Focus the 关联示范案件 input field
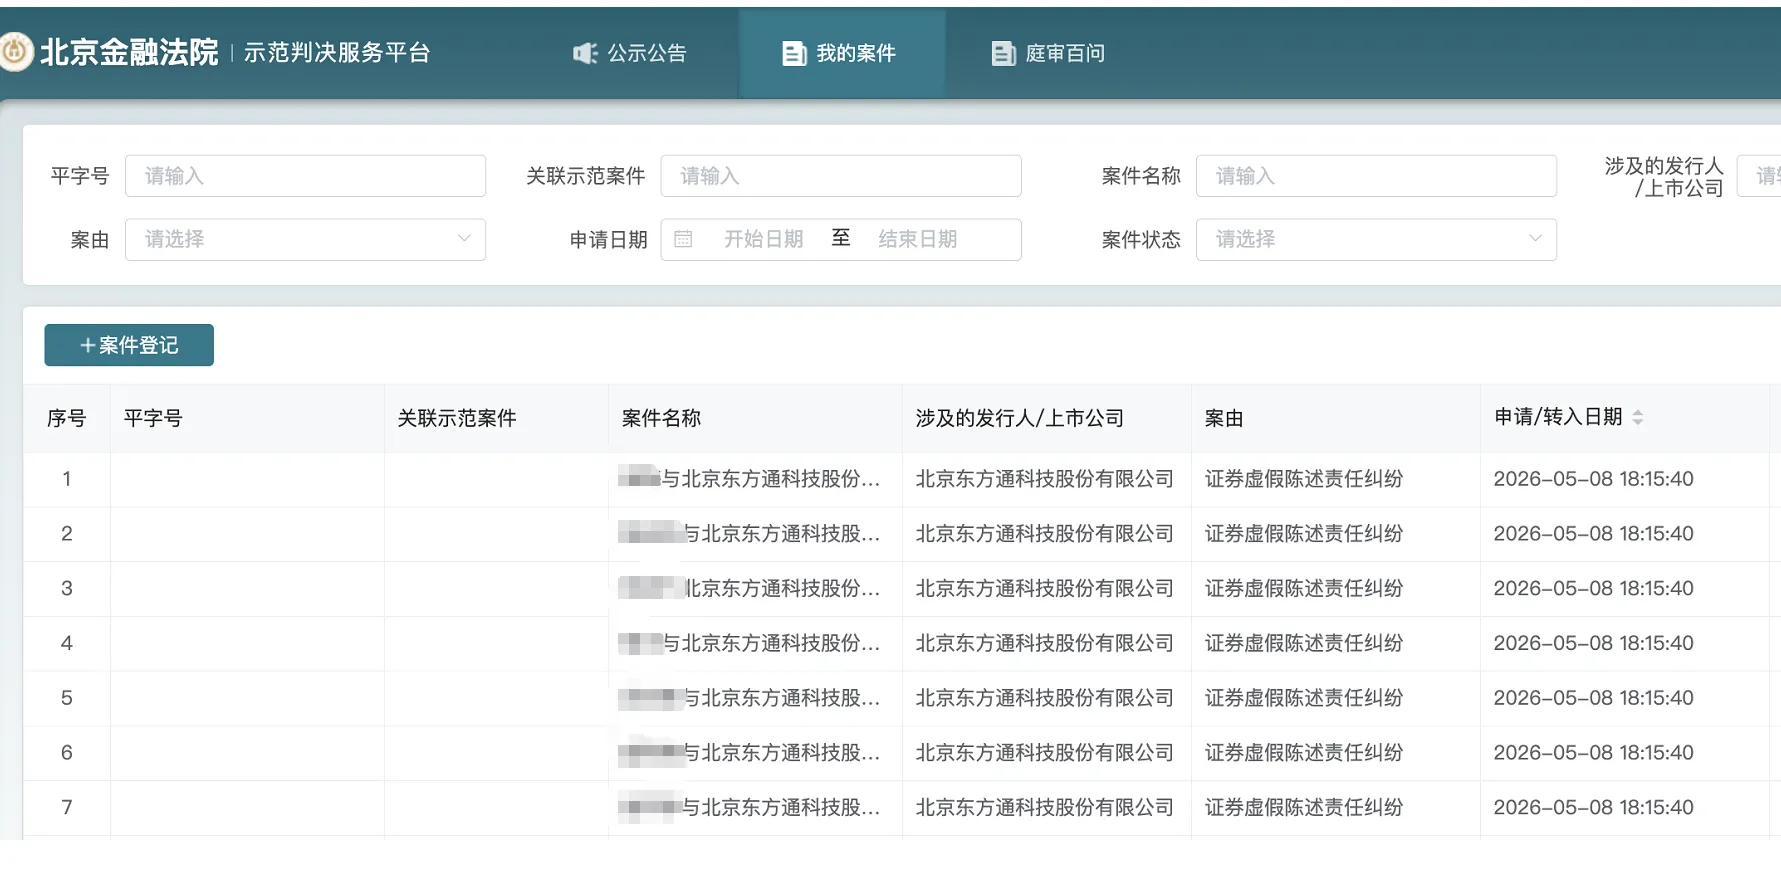This screenshot has width=1781, height=890. tap(841, 176)
